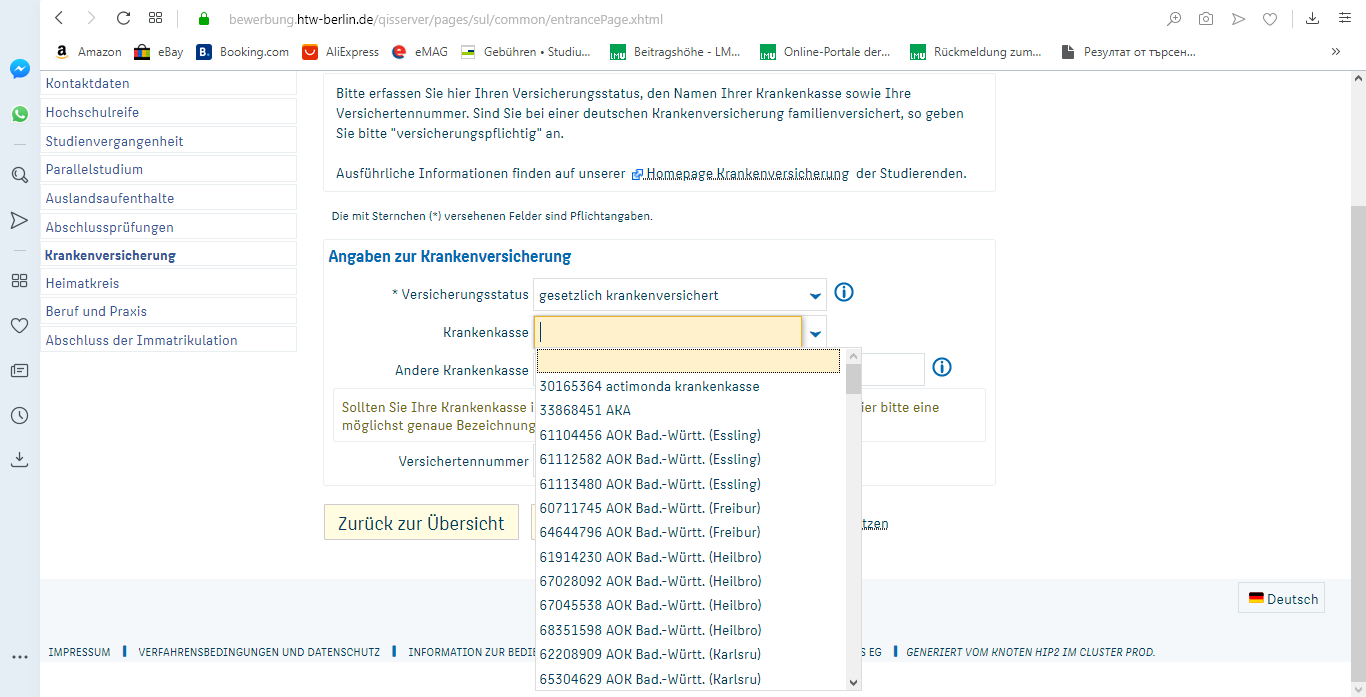1366x697 pixels.
Task: Choose 33868451 AKA from the list
Action: coord(585,410)
